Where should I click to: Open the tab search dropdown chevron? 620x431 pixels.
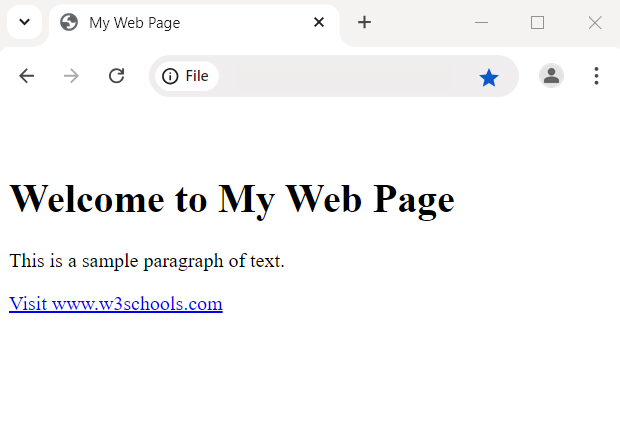click(24, 22)
